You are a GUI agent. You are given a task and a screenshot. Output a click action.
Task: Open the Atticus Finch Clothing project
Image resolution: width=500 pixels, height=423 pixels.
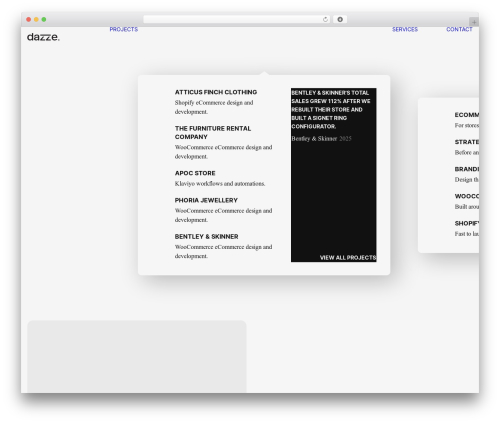216,92
